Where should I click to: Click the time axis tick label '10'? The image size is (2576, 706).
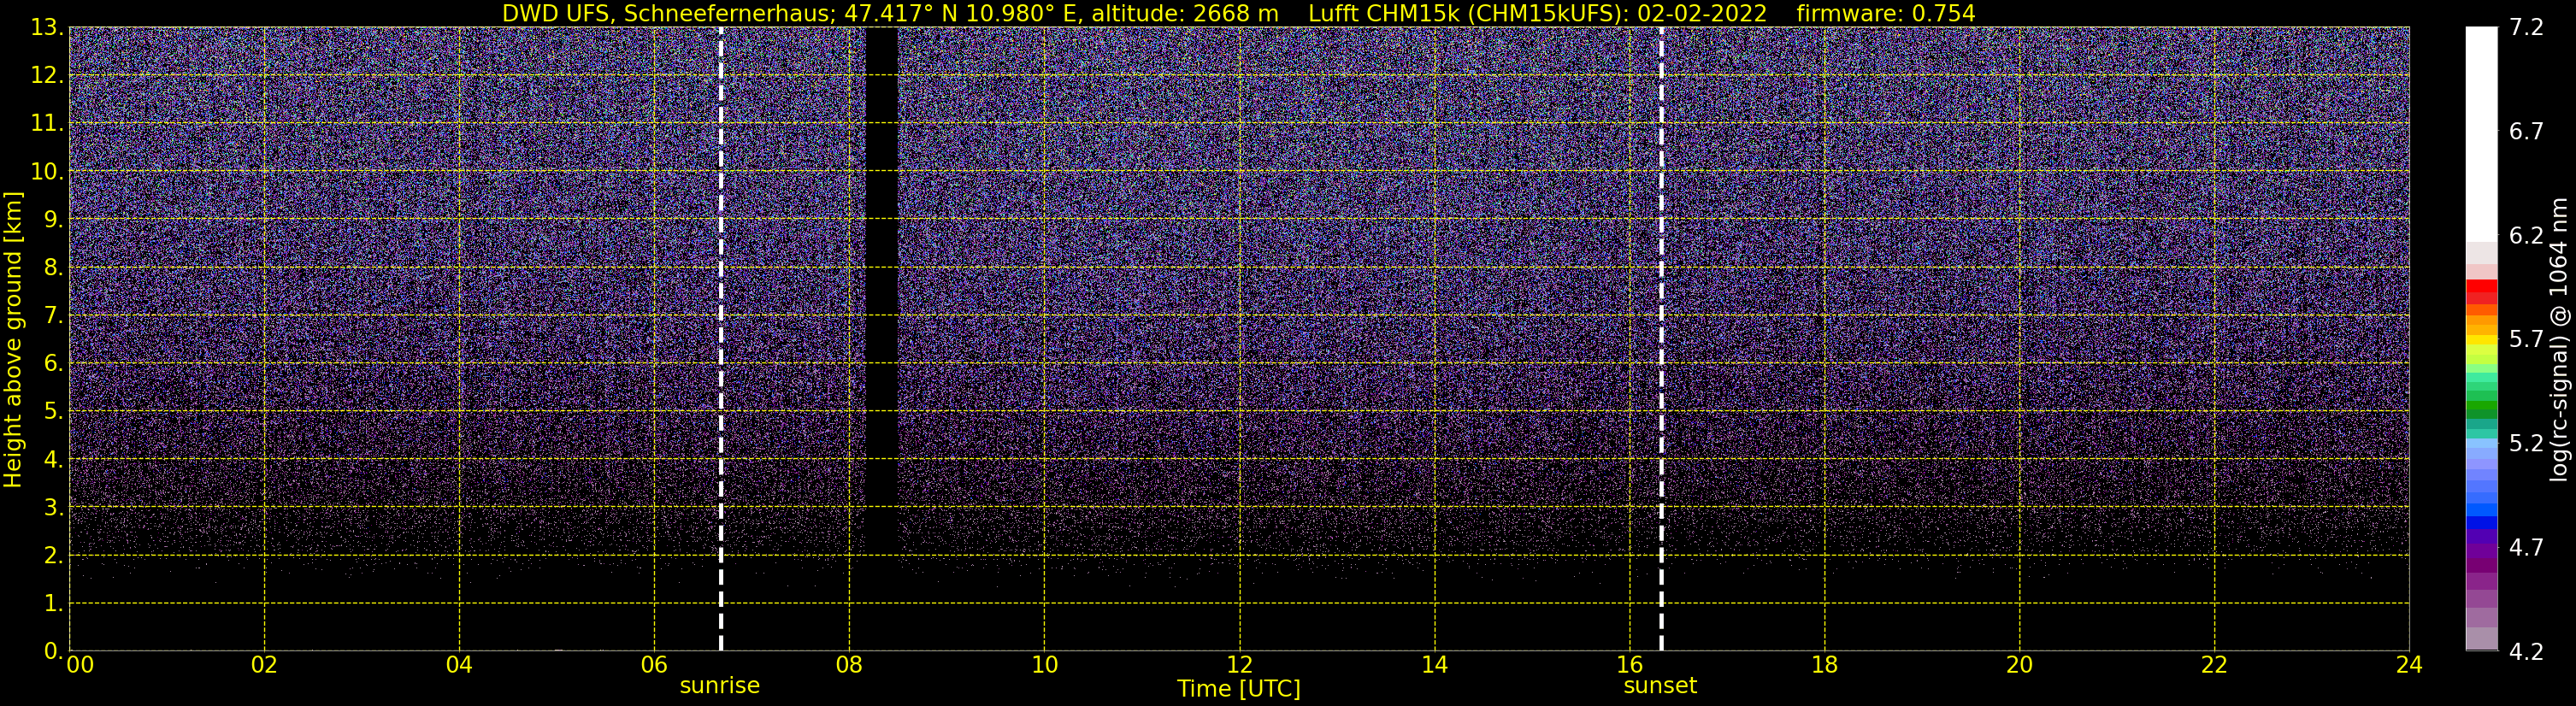pyautogui.click(x=1044, y=665)
